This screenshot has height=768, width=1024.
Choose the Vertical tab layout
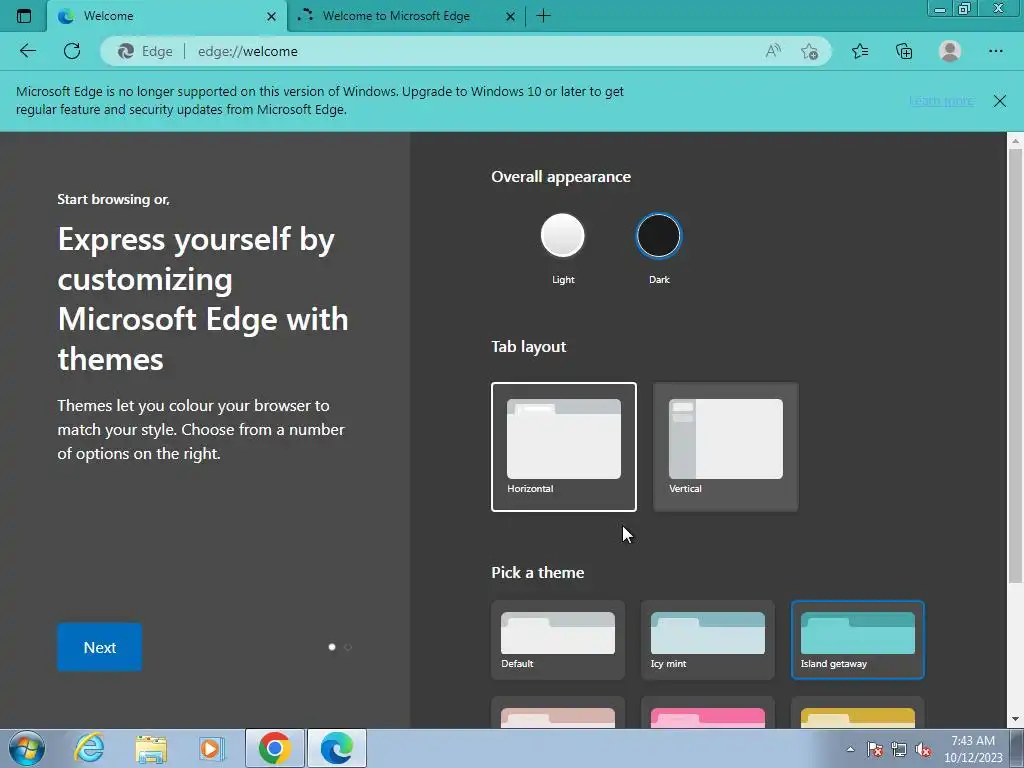726,447
